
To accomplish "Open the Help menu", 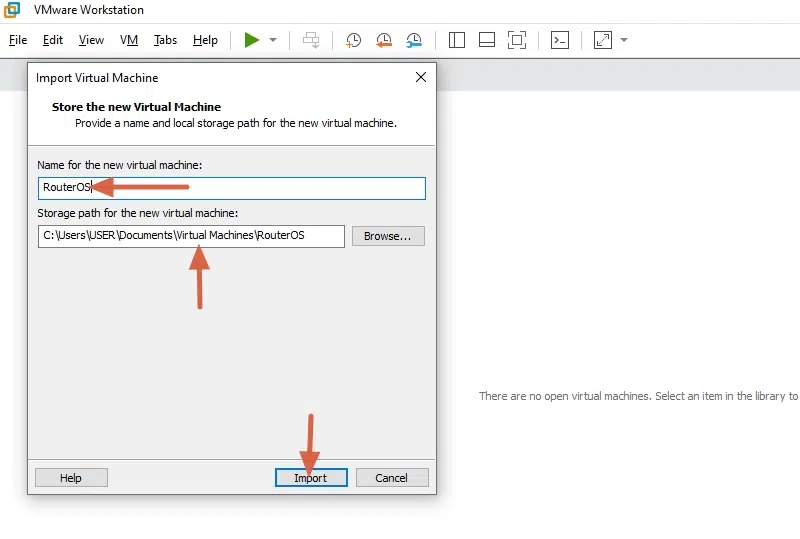I will [x=205, y=40].
